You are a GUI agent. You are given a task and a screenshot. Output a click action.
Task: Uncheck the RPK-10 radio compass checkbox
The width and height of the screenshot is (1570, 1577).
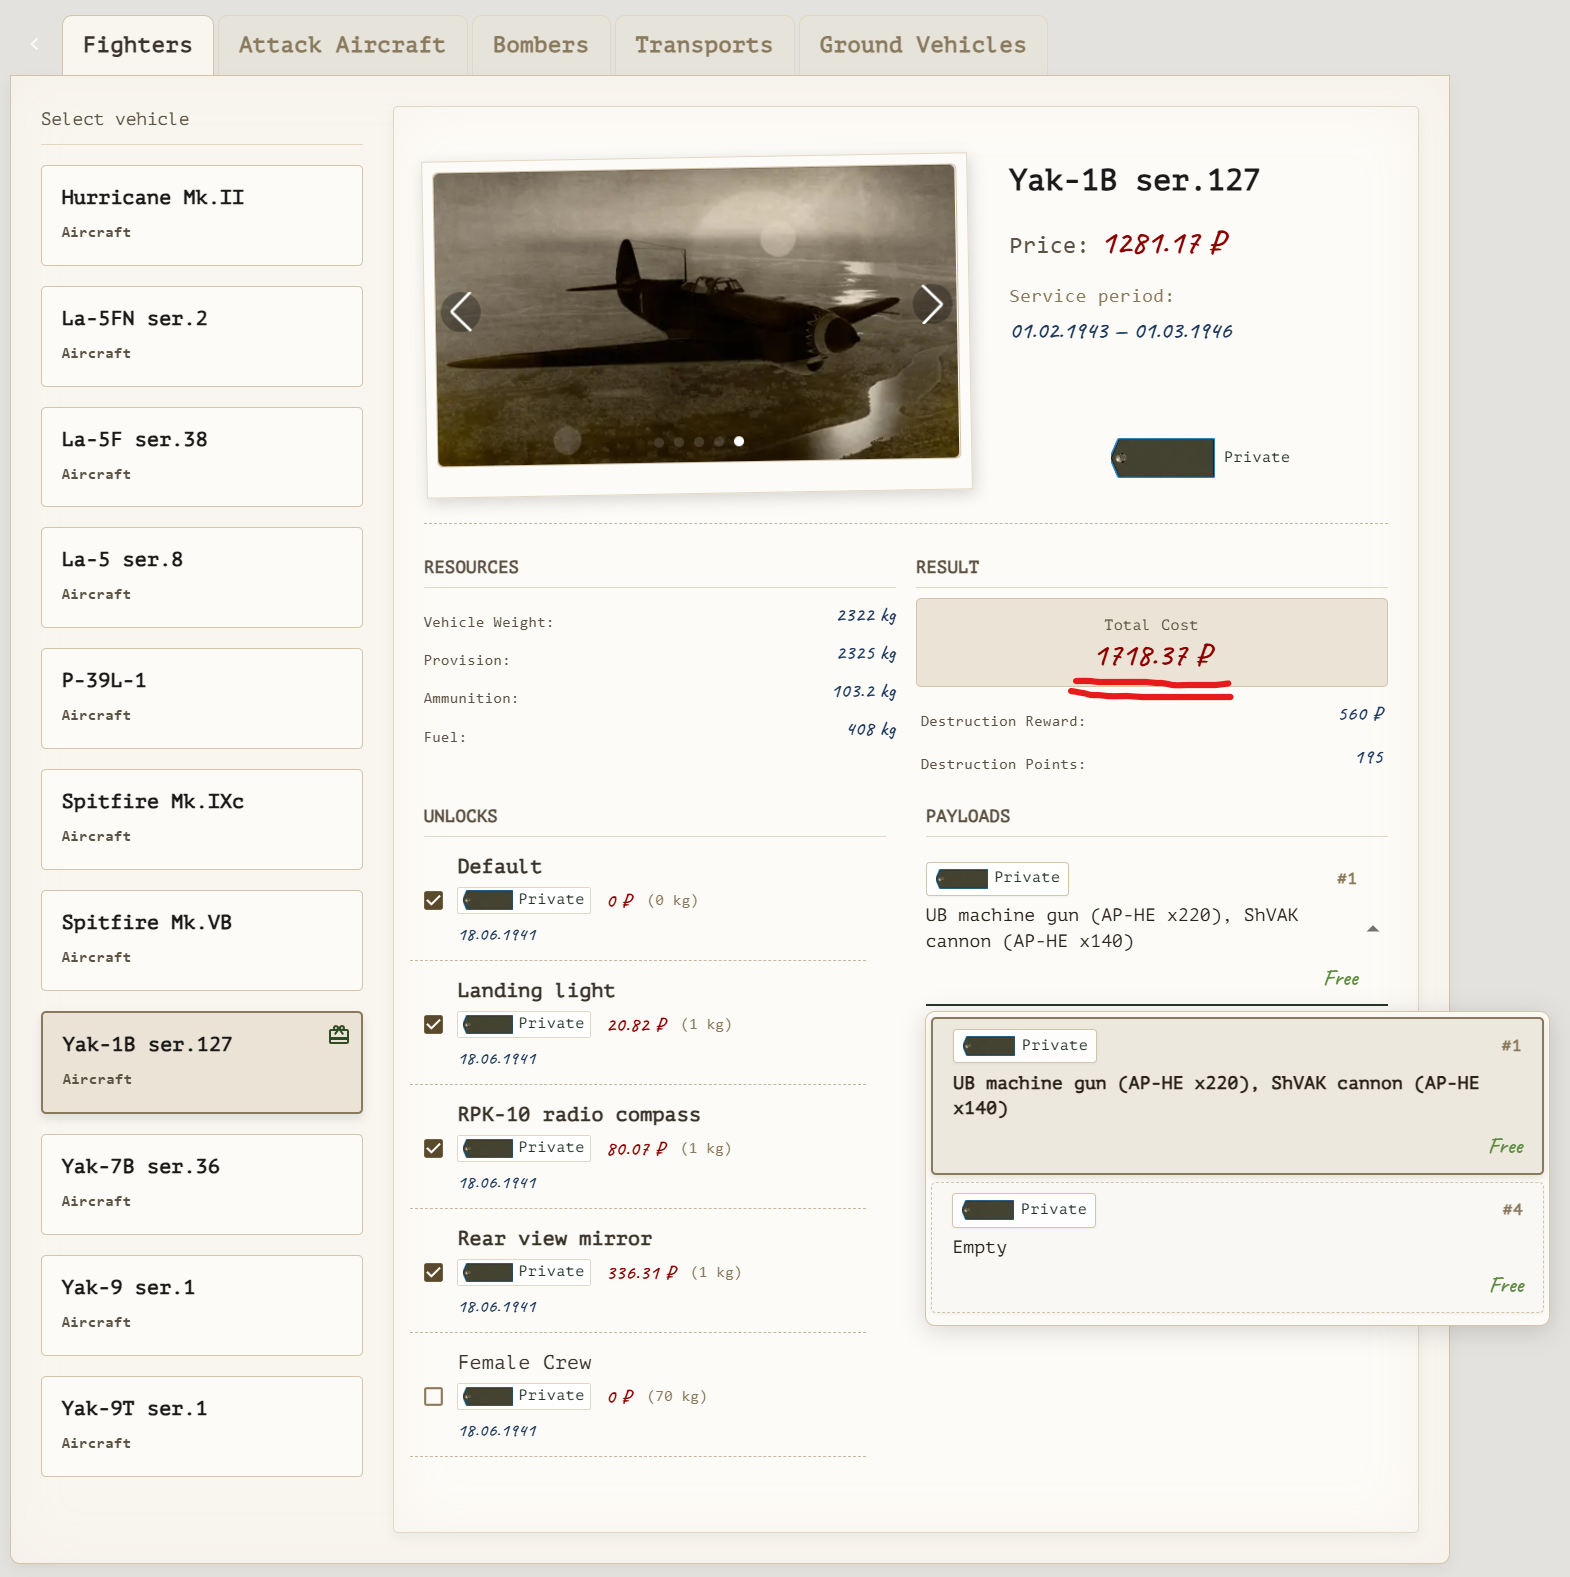433,1148
